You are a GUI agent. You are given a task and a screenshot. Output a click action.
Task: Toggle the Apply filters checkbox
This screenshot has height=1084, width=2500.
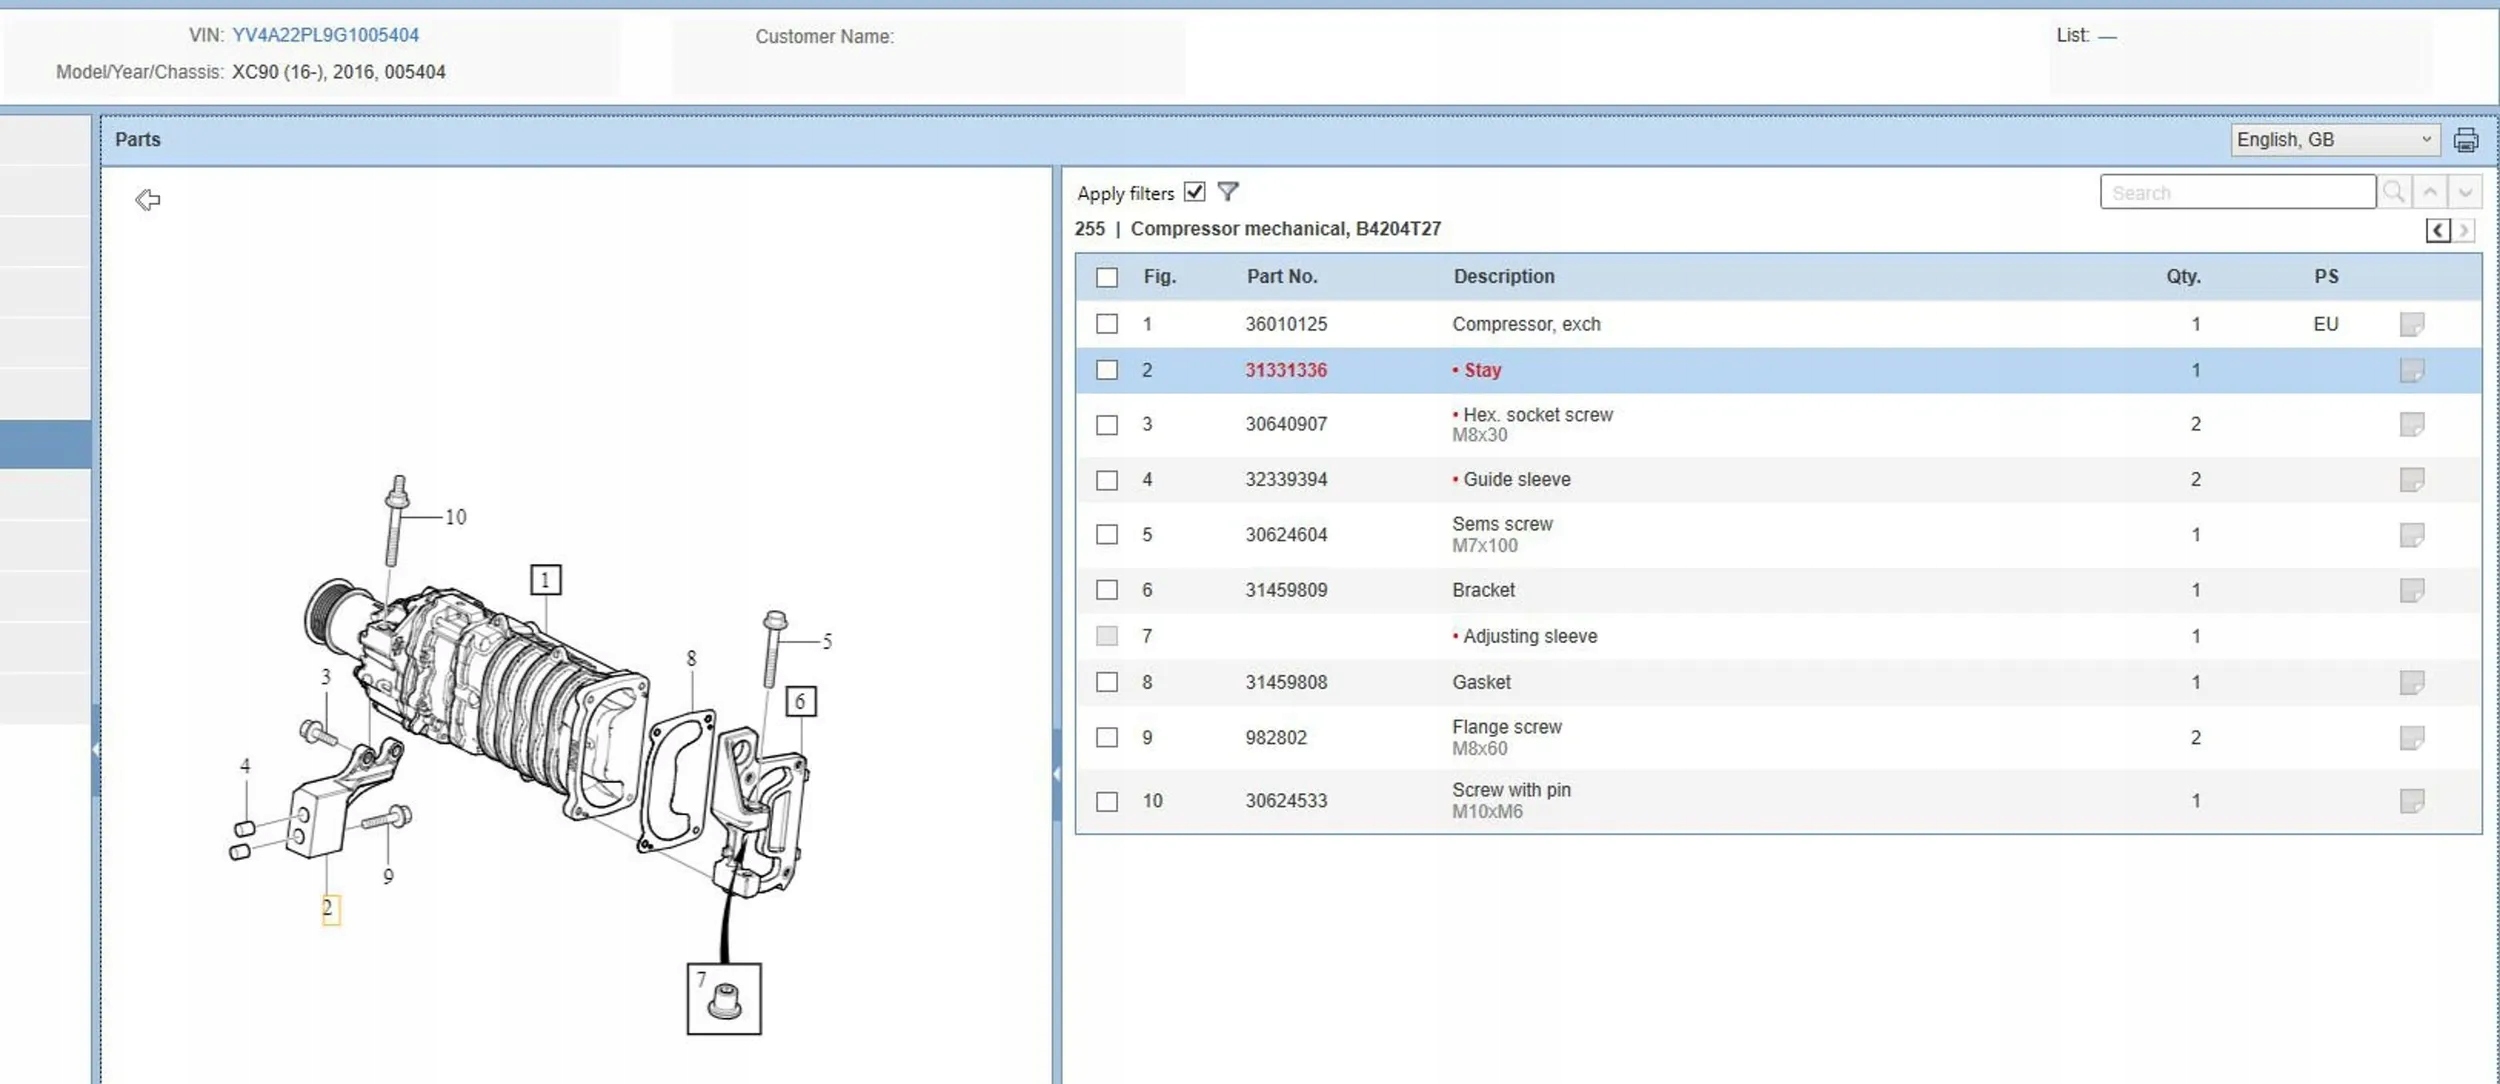pos(1194,191)
